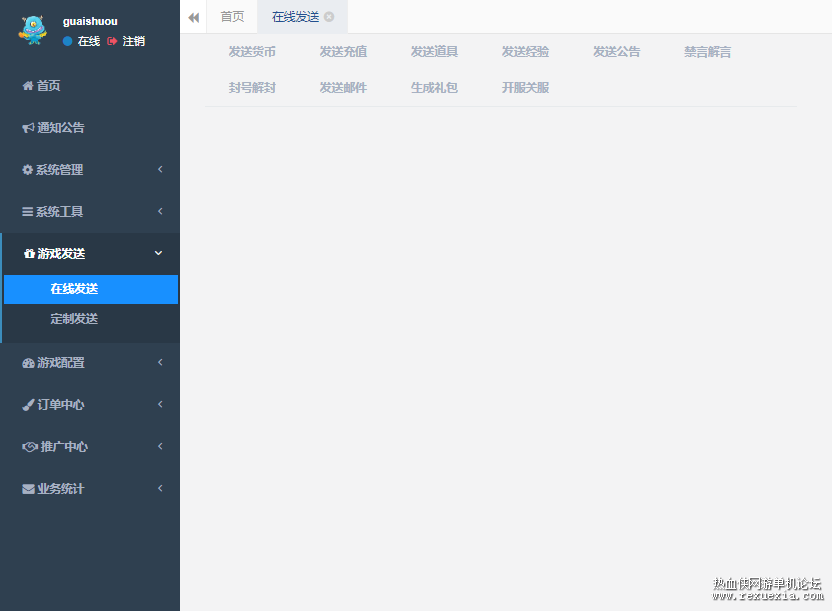Expand the 系统工具 menu chevron
This screenshot has width=832, height=611.
tap(160, 211)
